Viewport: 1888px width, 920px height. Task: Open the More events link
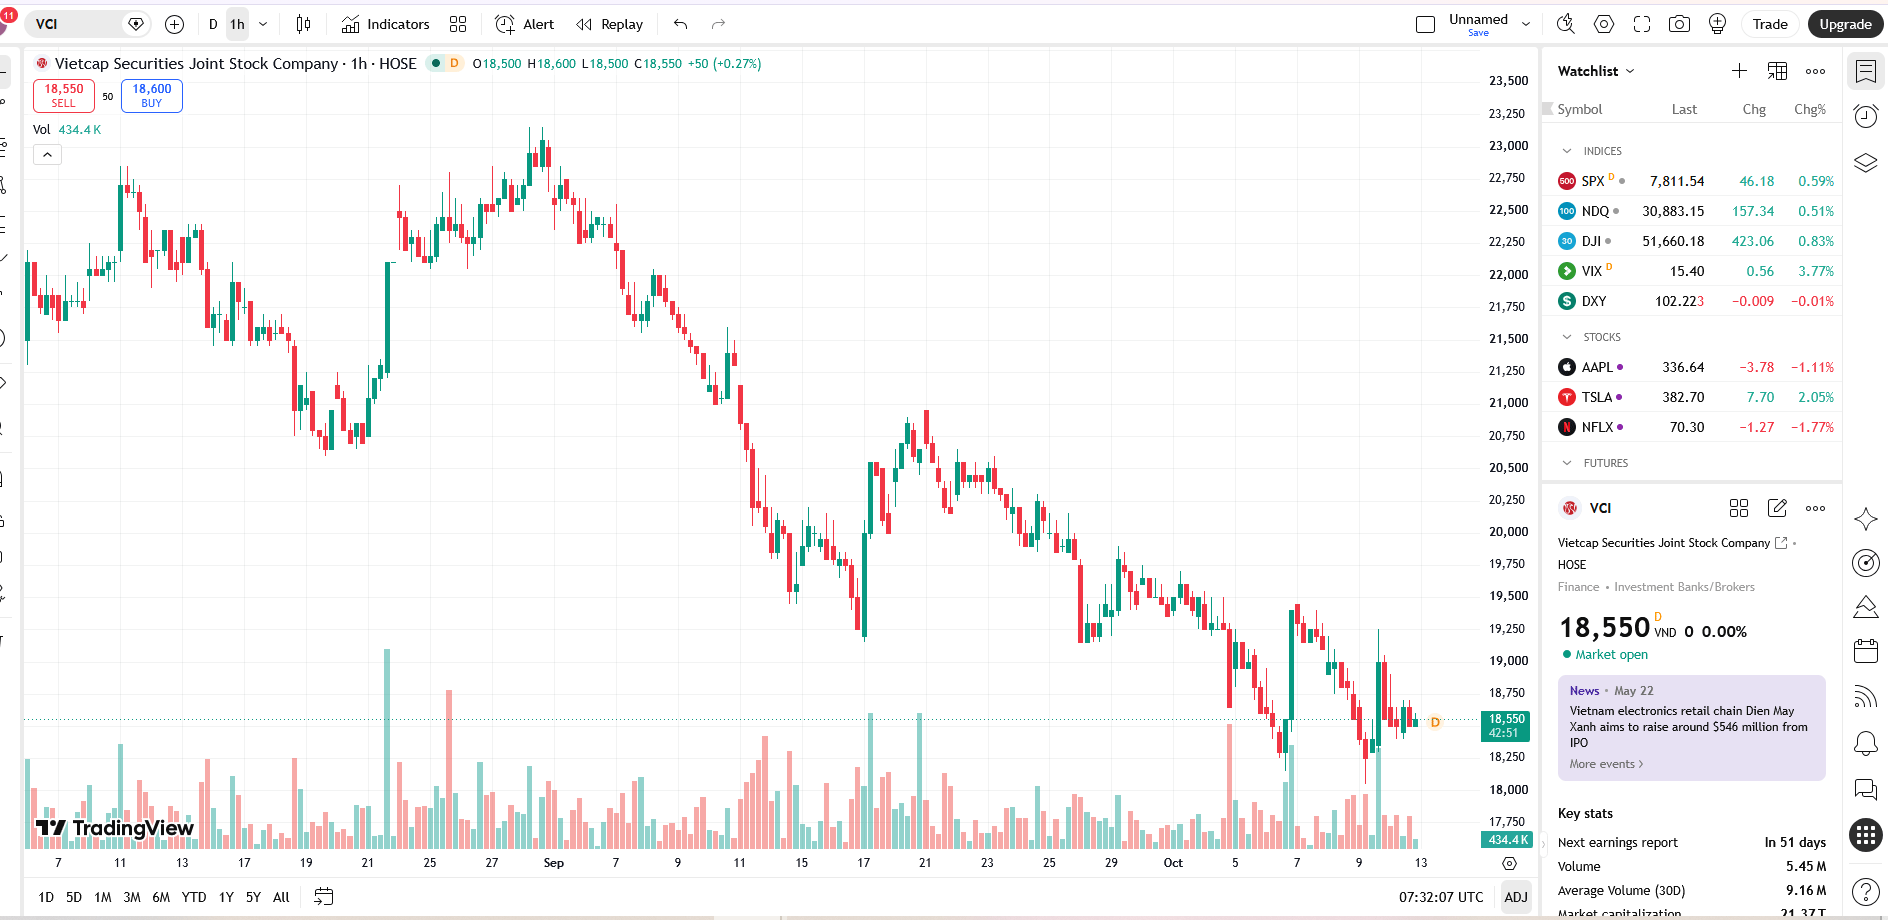(x=1606, y=764)
